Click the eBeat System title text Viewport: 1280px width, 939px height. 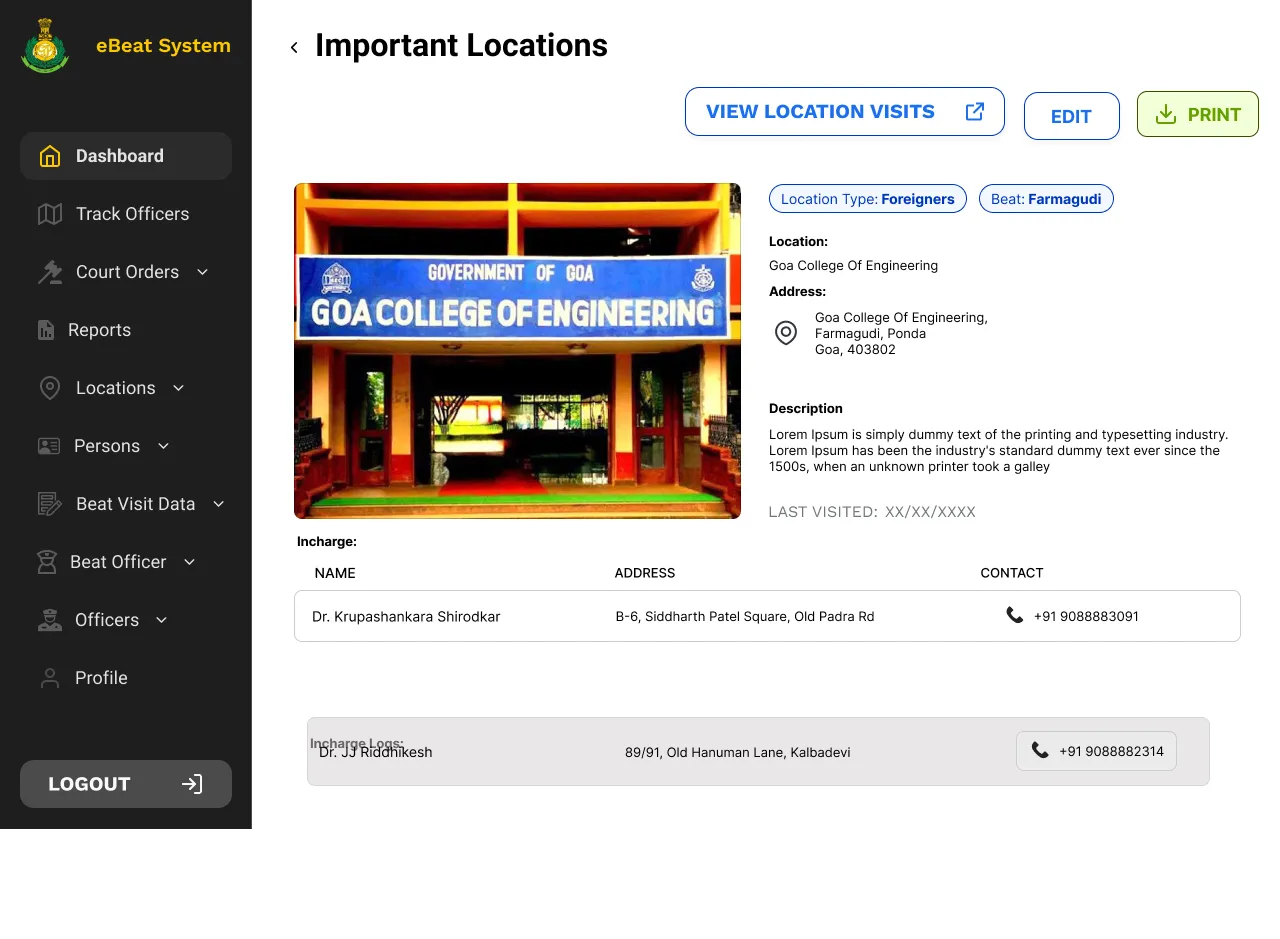[x=163, y=45]
